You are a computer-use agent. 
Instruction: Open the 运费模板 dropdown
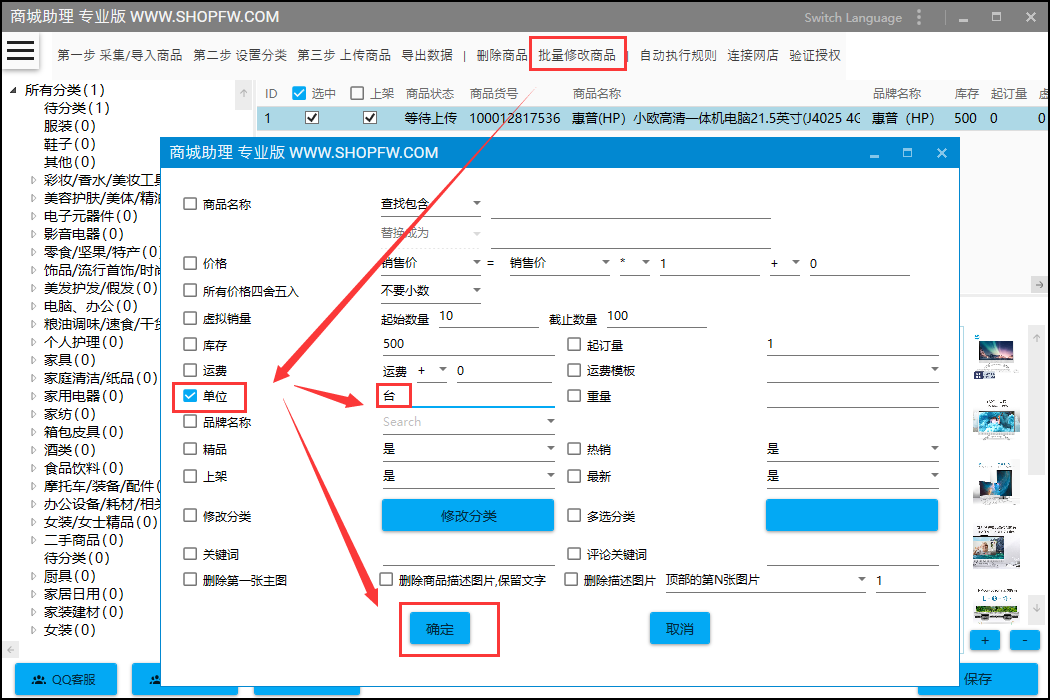[x=852, y=370]
